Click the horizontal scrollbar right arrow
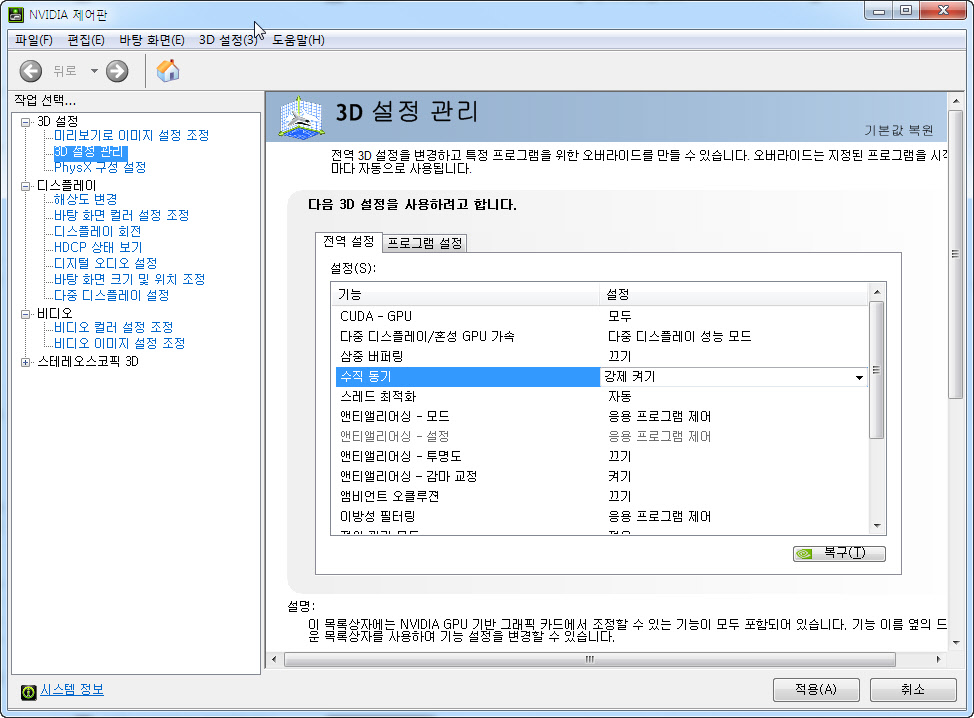Image resolution: width=974 pixels, height=718 pixels. pyautogui.click(x=938, y=660)
